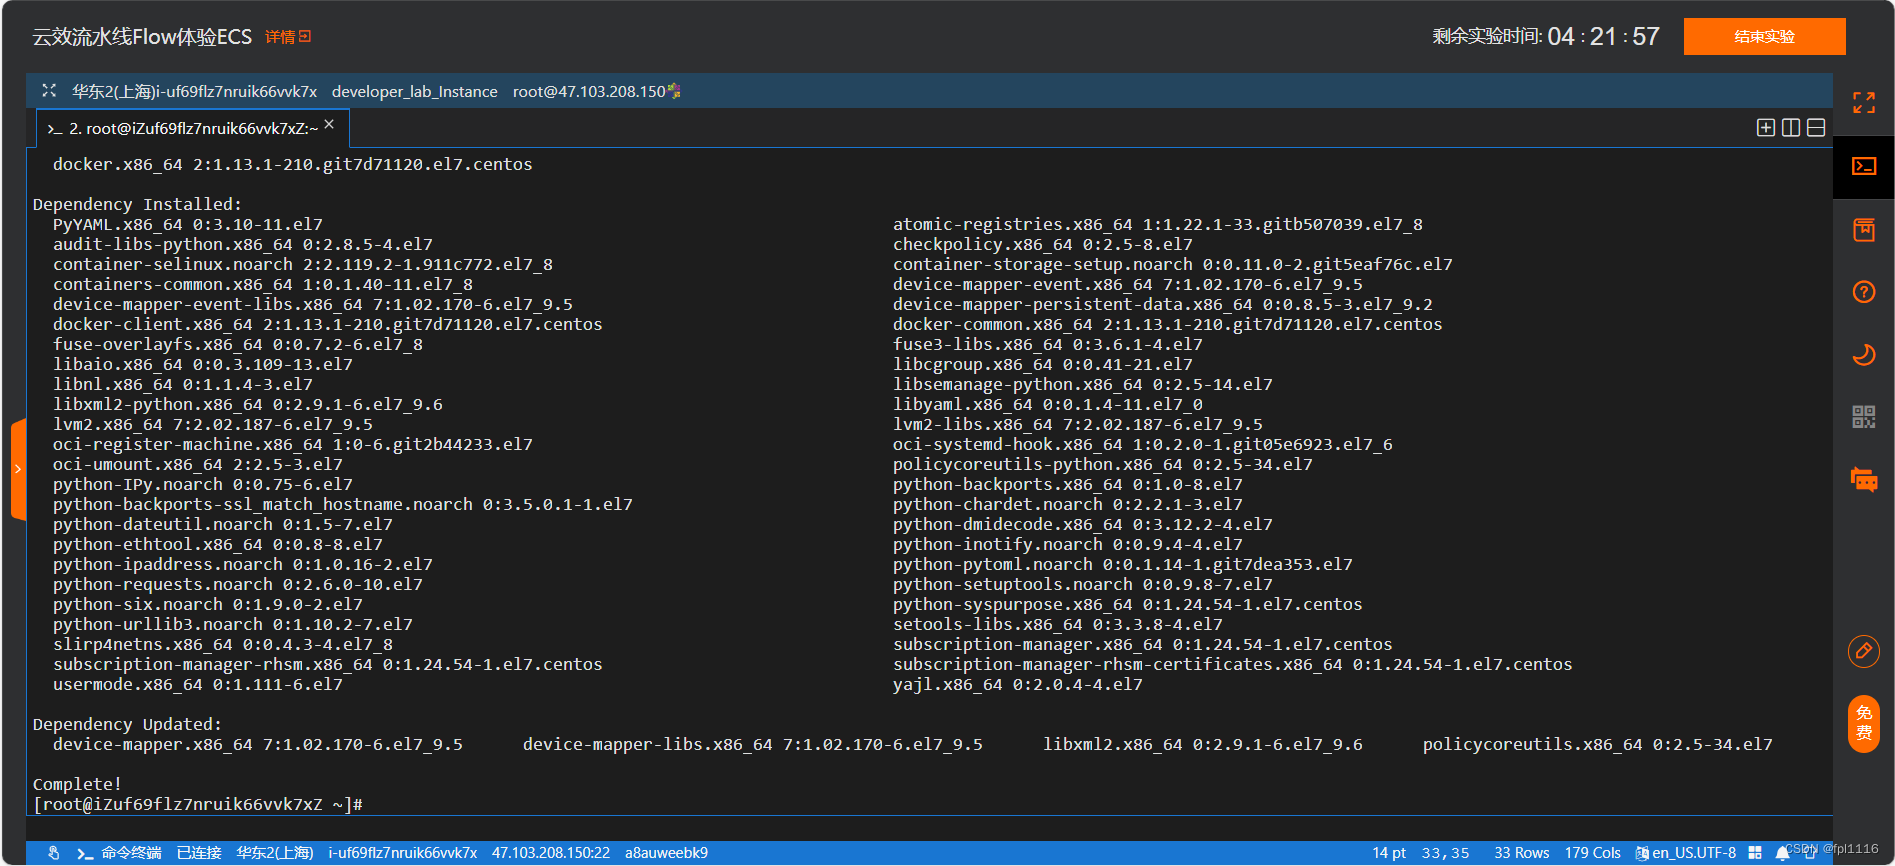Close the root@iZuf69flz7nruik66vvk7xZ terminal tab
1895x866 pixels.
(x=329, y=124)
